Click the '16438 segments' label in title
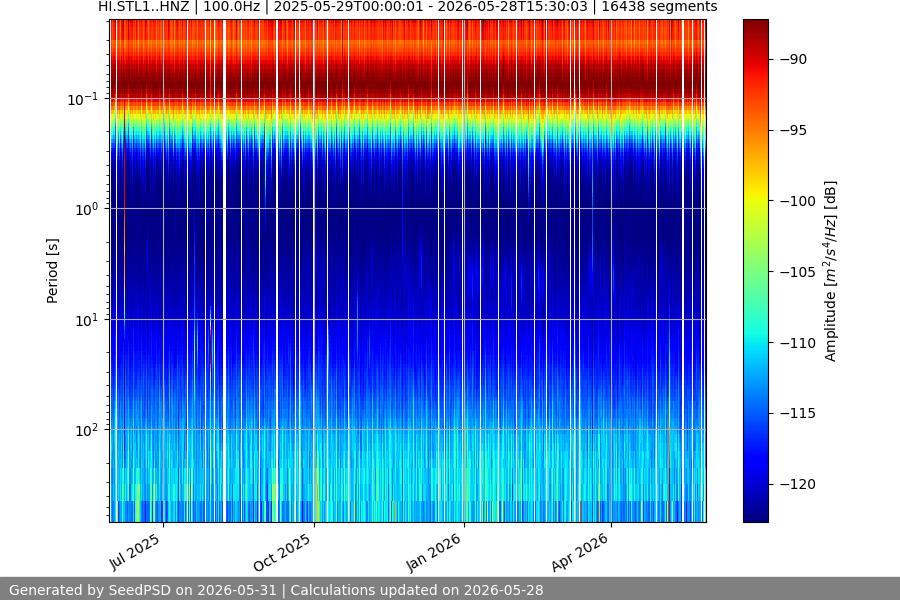Screen dimensions: 900x600 [660, 6]
